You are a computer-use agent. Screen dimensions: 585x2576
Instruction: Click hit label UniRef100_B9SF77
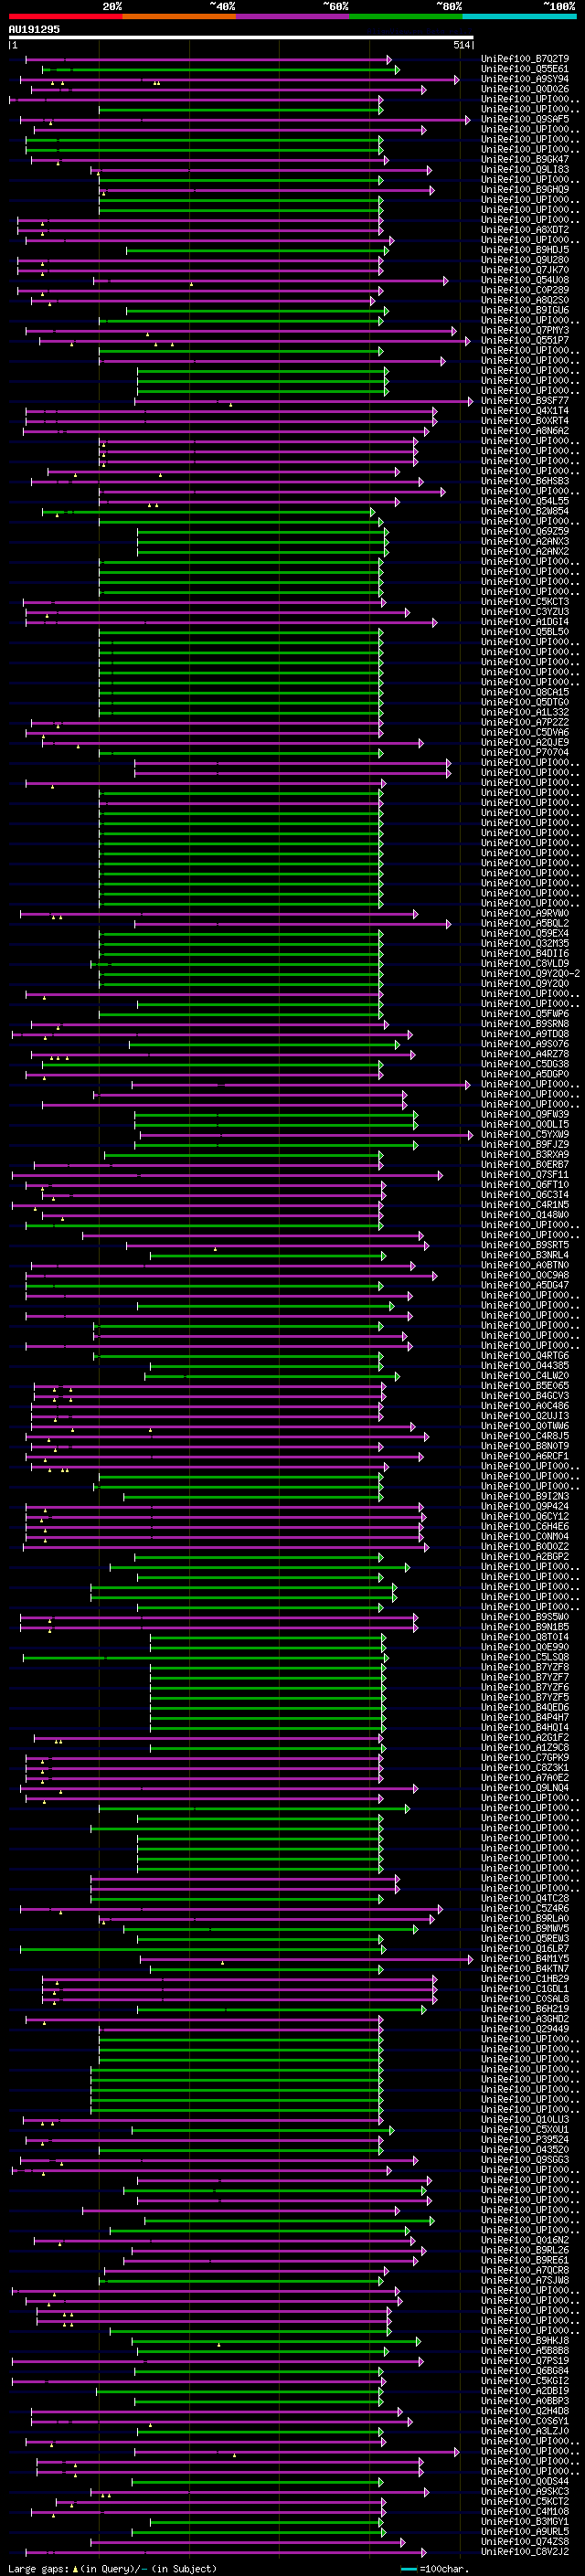point(525,401)
